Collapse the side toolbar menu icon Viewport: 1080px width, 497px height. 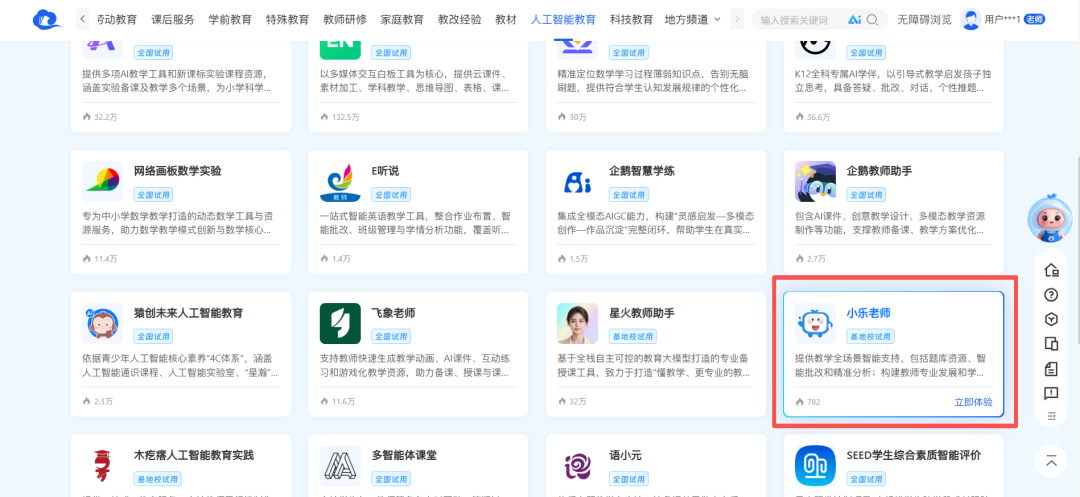pos(1051,416)
